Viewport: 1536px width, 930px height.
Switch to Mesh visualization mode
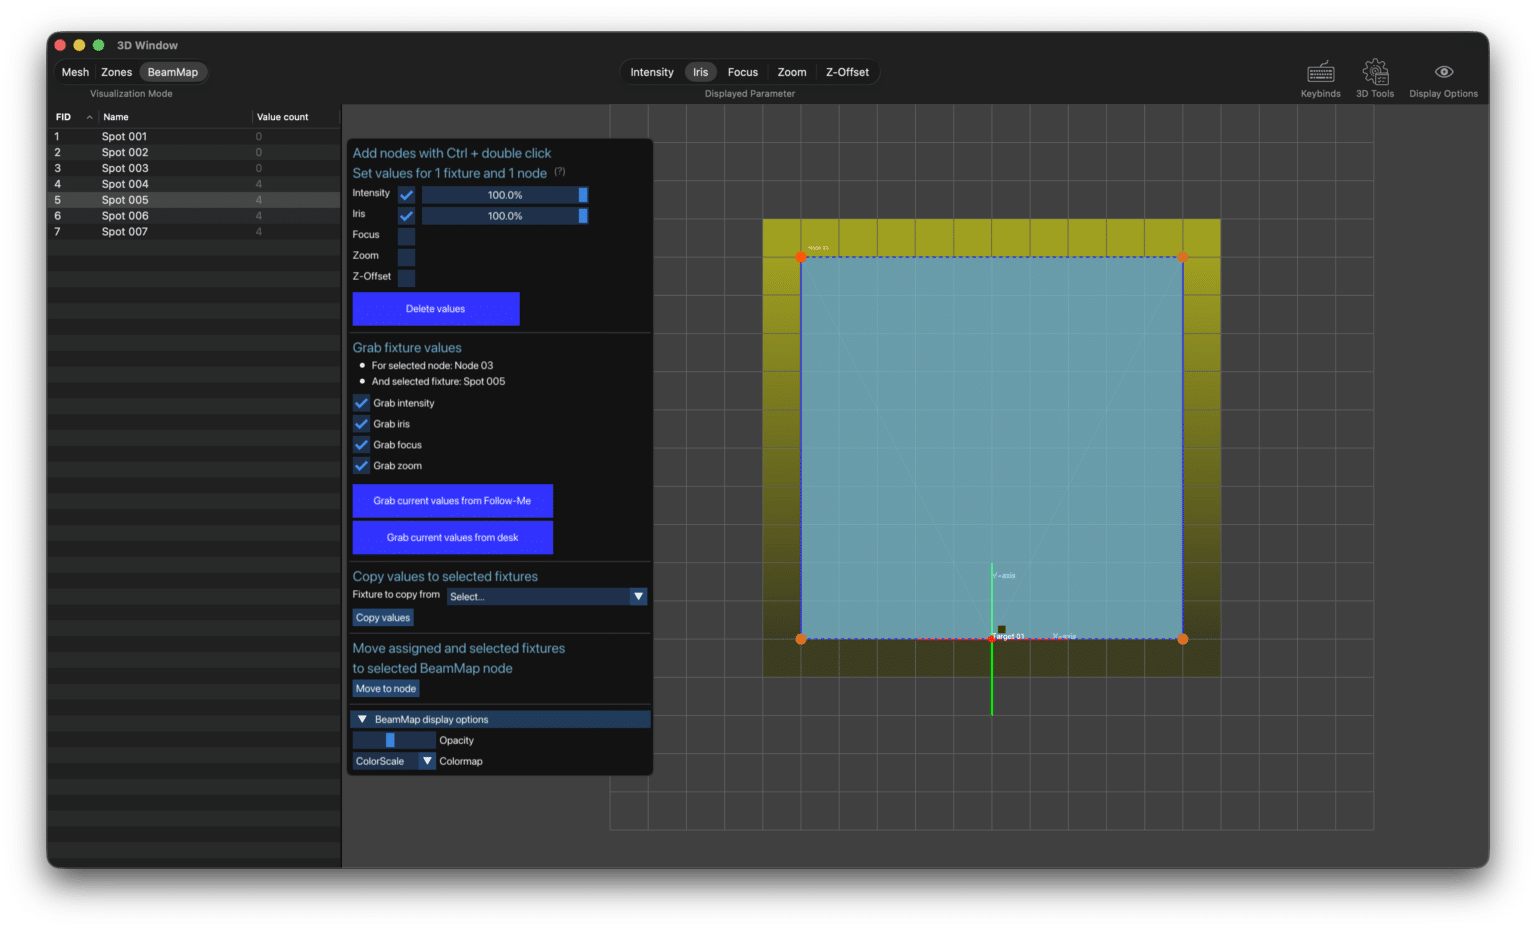(x=75, y=72)
